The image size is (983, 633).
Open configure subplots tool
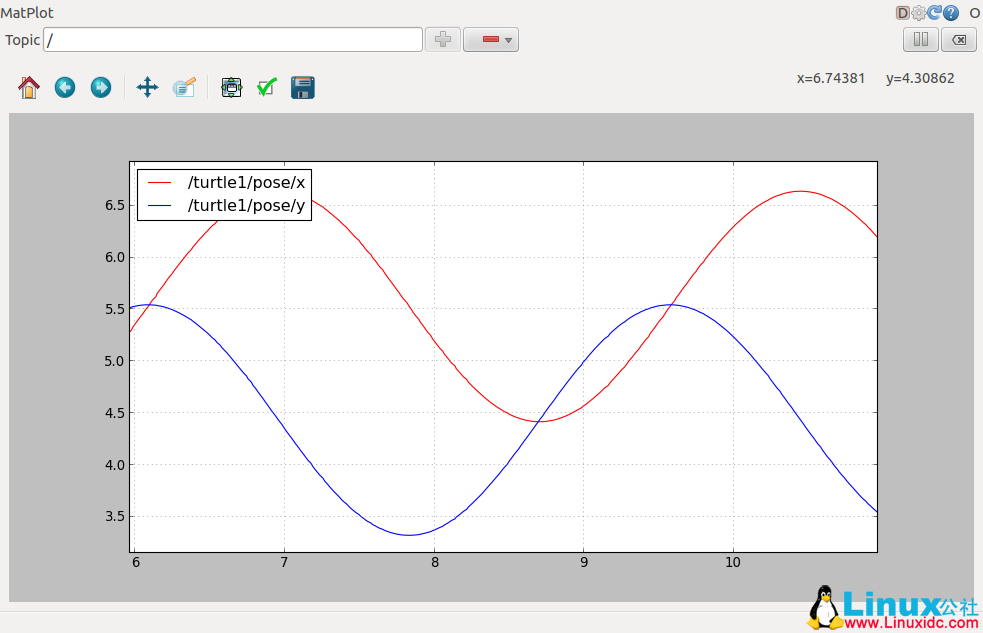(231, 87)
